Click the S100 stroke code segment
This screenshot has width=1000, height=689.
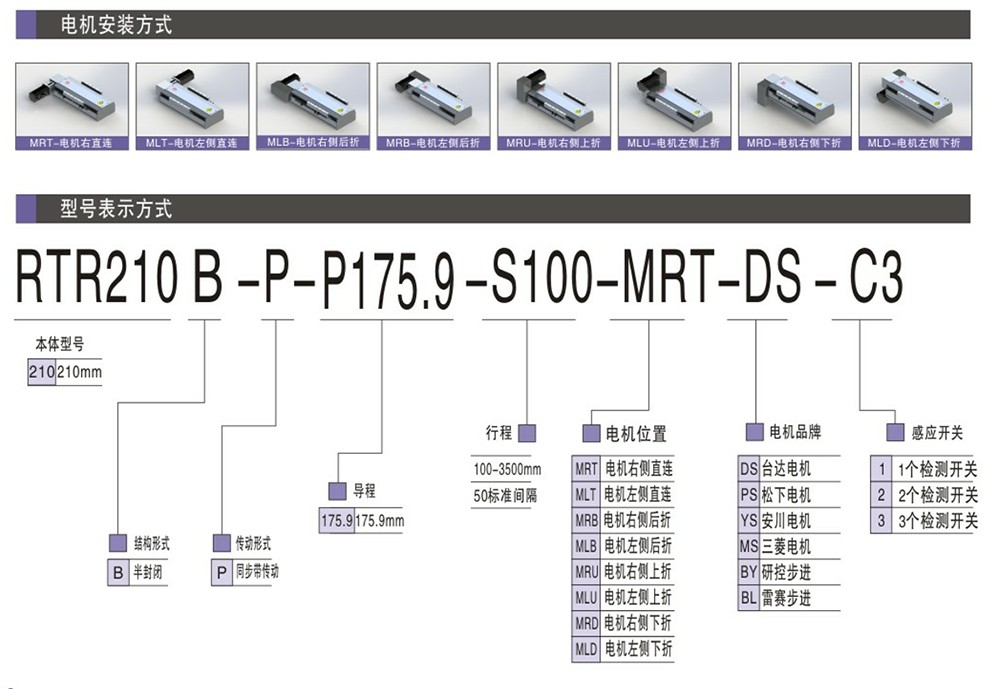coord(541,277)
